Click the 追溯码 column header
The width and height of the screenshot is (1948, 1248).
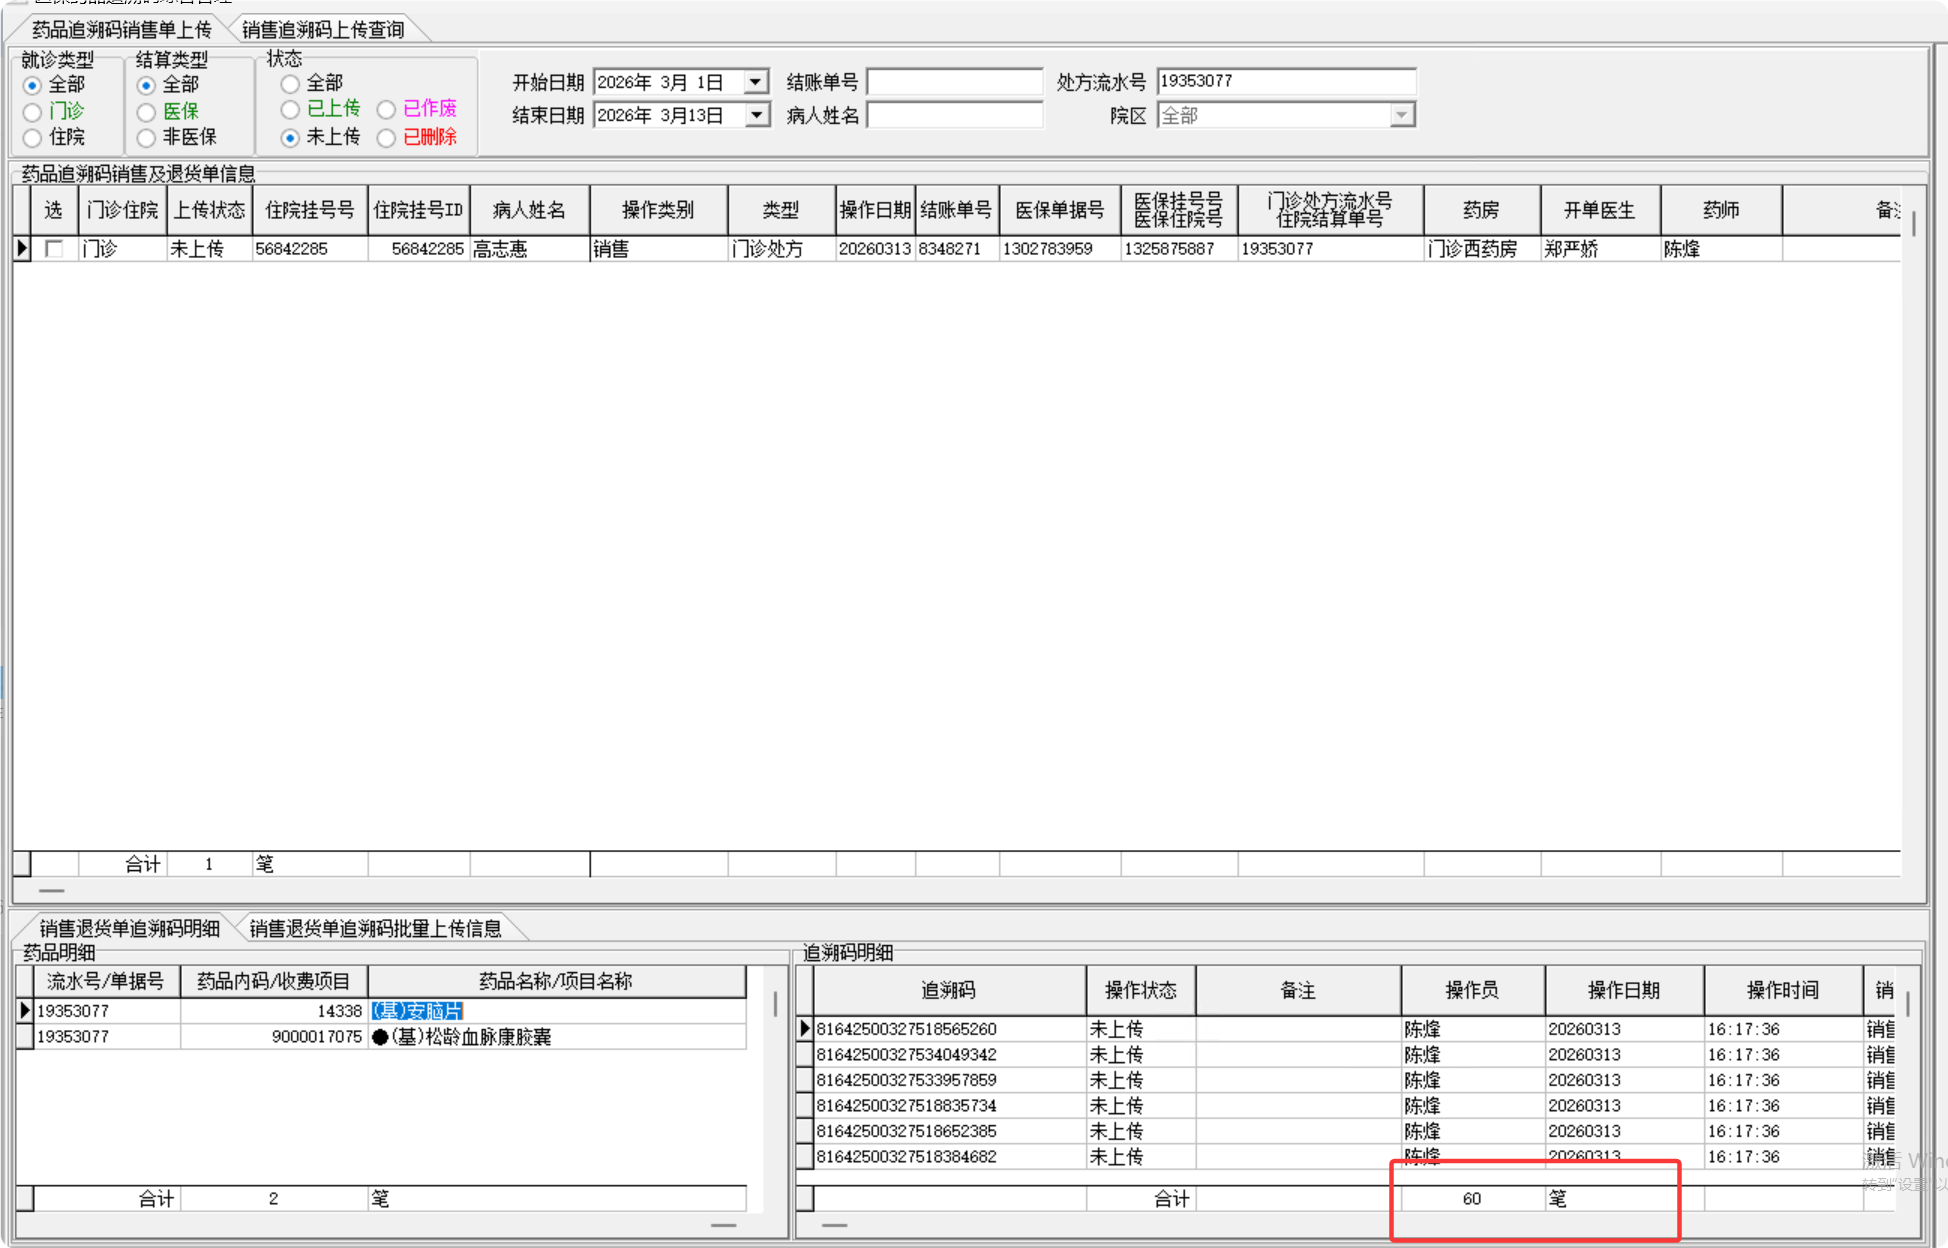(948, 990)
